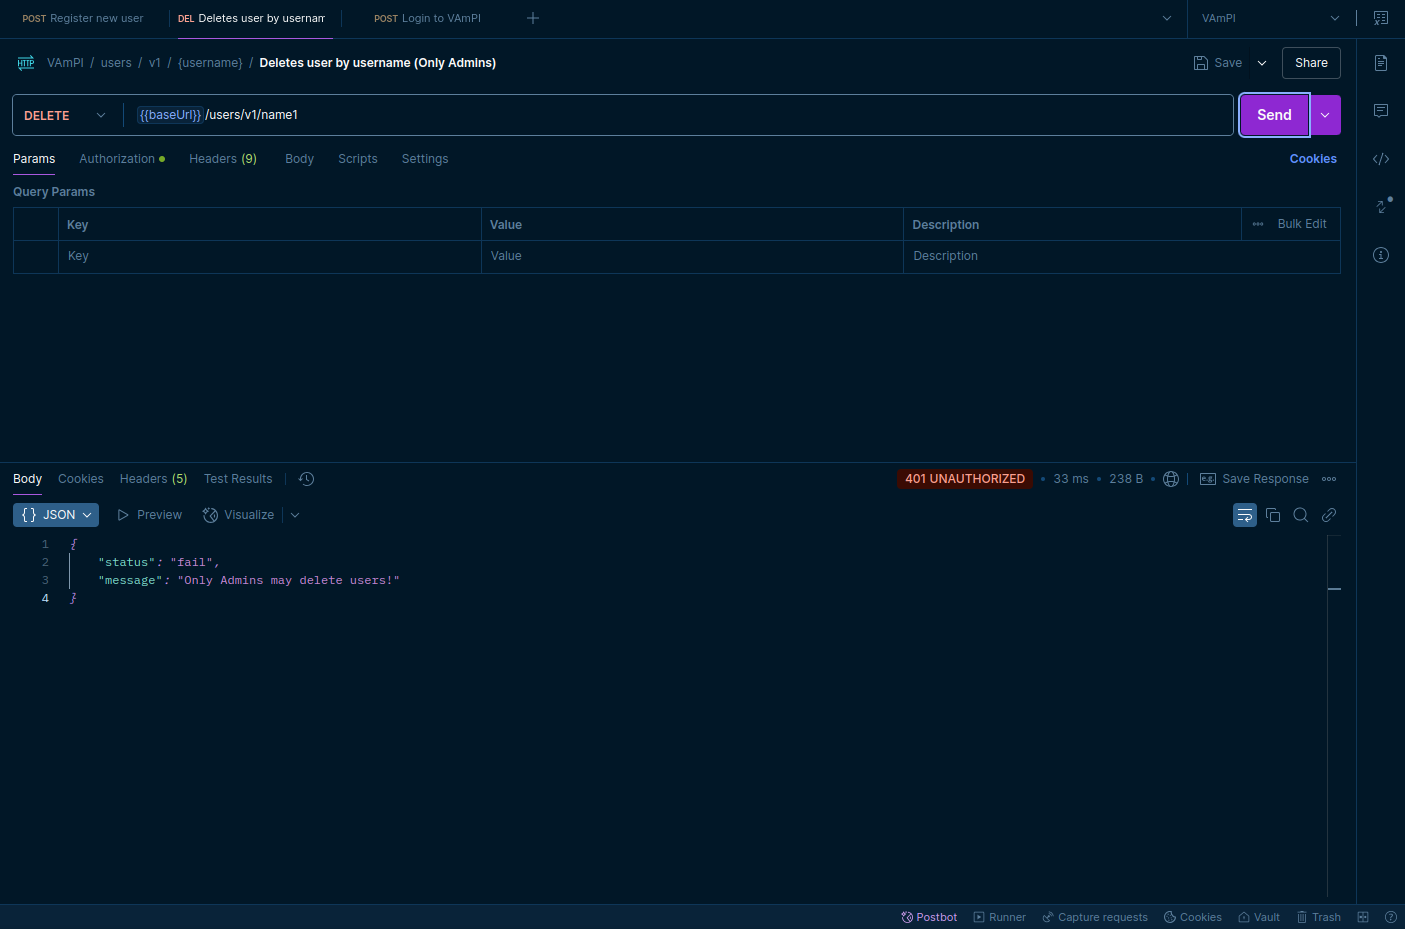1405x929 pixels.
Task: Open the DELETE method dropdown
Action: coord(65,115)
